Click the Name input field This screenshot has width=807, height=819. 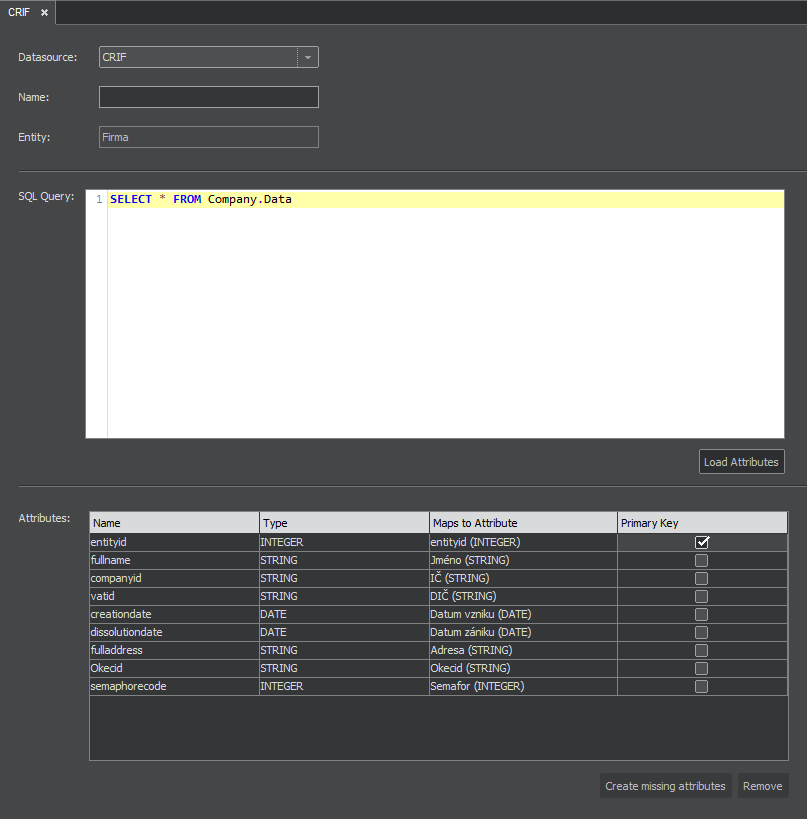coord(208,96)
